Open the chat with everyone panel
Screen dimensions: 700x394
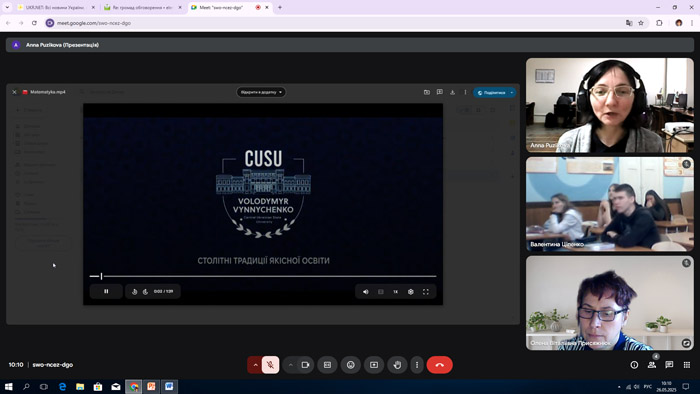point(669,365)
